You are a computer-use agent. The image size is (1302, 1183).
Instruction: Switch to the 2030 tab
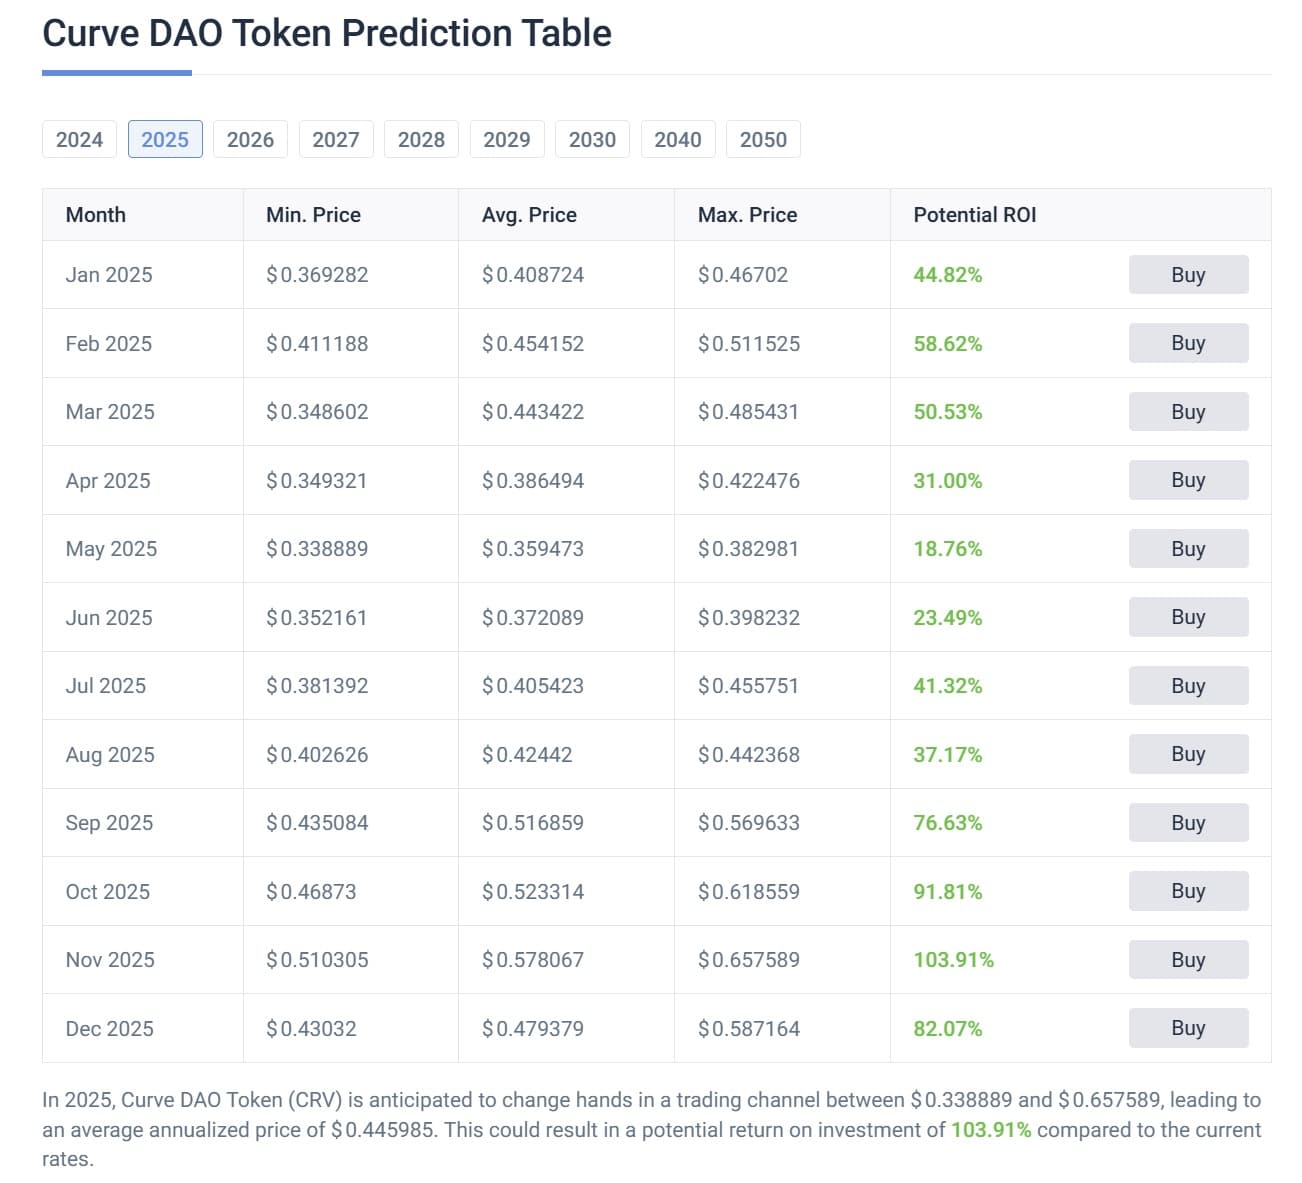point(592,139)
